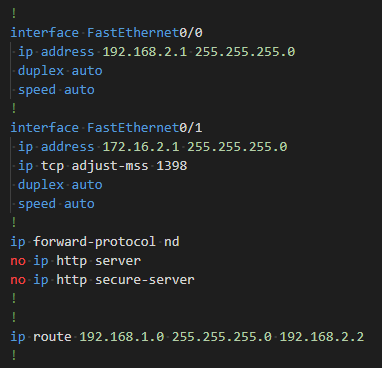Click the value 1398
The height and width of the screenshot is (368, 382).
[x=172, y=166]
